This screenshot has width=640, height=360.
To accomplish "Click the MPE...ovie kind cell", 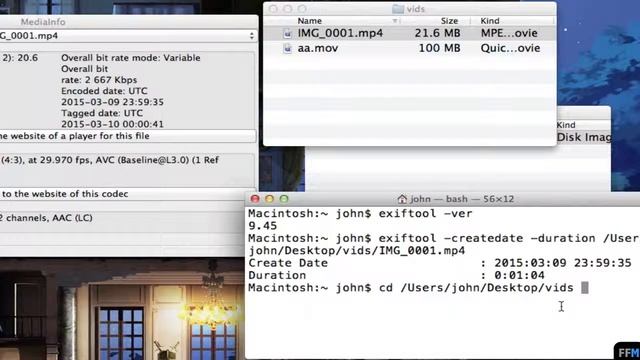I will (x=509, y=33).
